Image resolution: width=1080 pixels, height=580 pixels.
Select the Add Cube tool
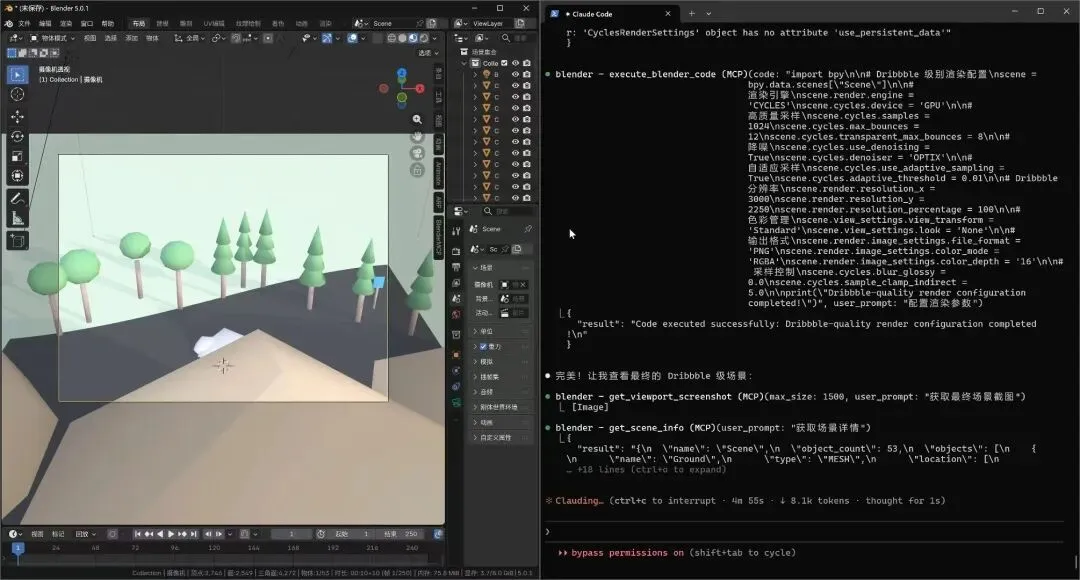pos(18,240)
